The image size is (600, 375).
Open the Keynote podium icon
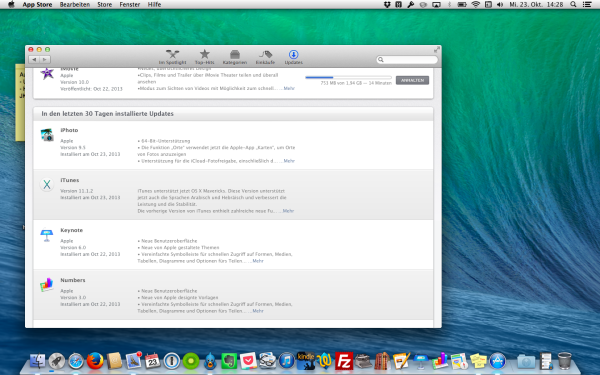(x=47, y=235)
